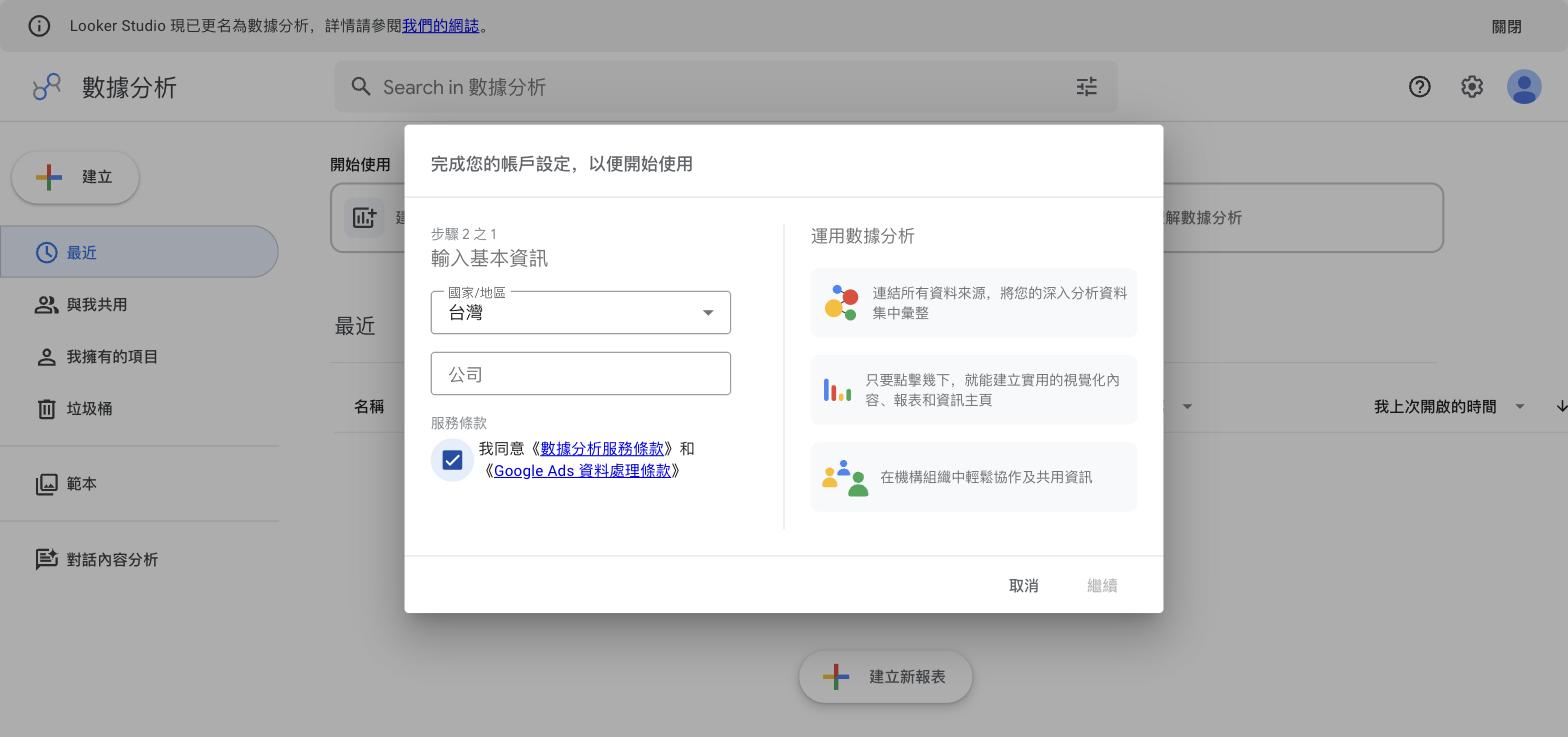The width and height of the screenshot is (1568, 737).
Task: Click the sort direction arrow icon
Action: pyautogui.click(x=1561, y=406)
